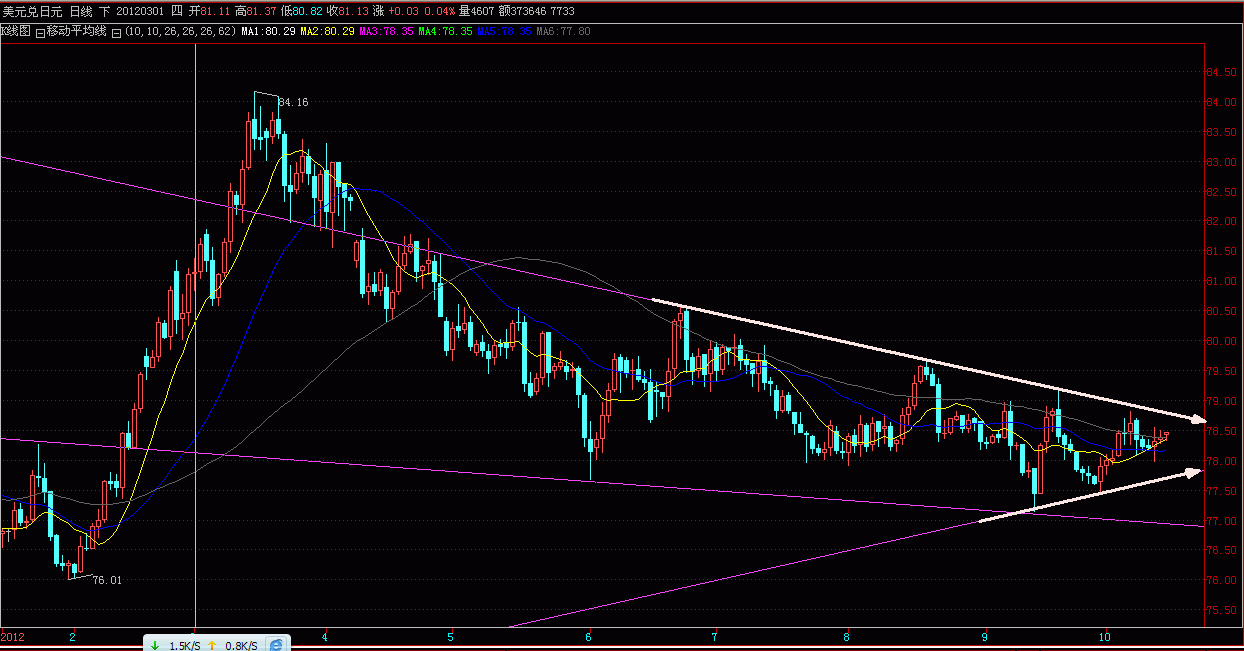The image size is (1244, 651).
Task: Select the K线图 chart label
Action: pos(15,31)
